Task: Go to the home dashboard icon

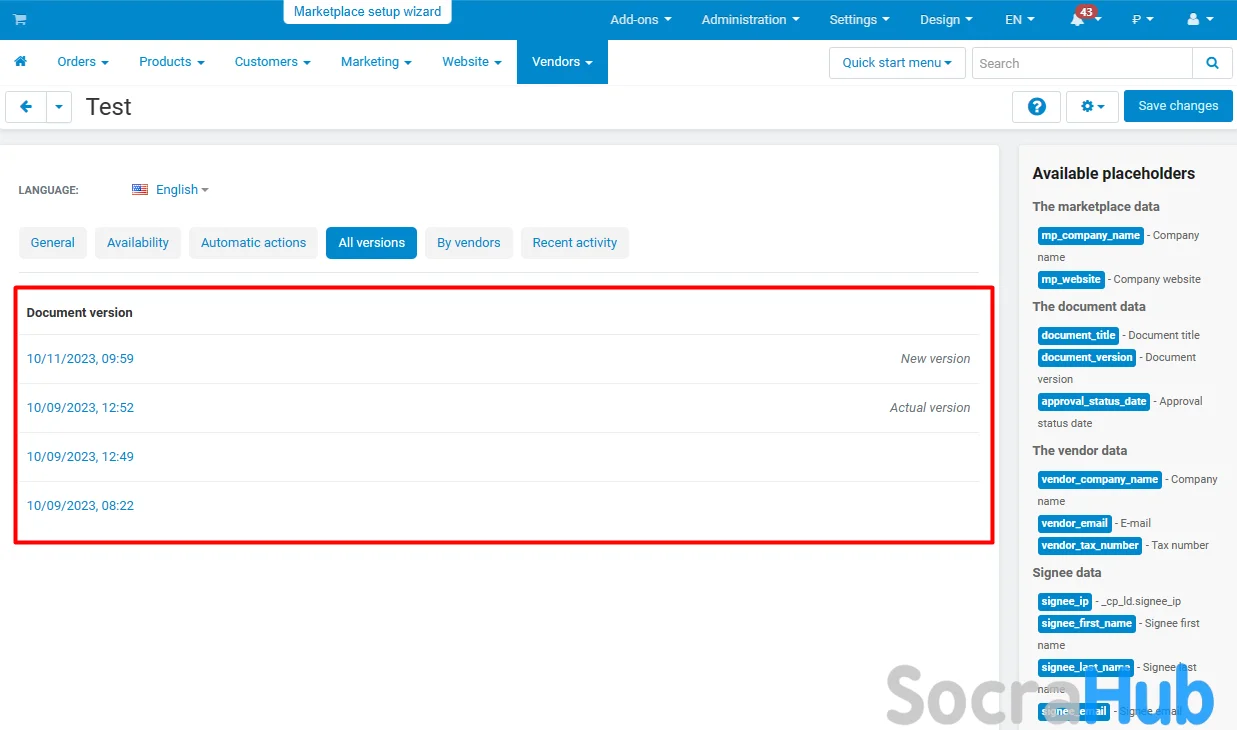Action: (20, 62)
